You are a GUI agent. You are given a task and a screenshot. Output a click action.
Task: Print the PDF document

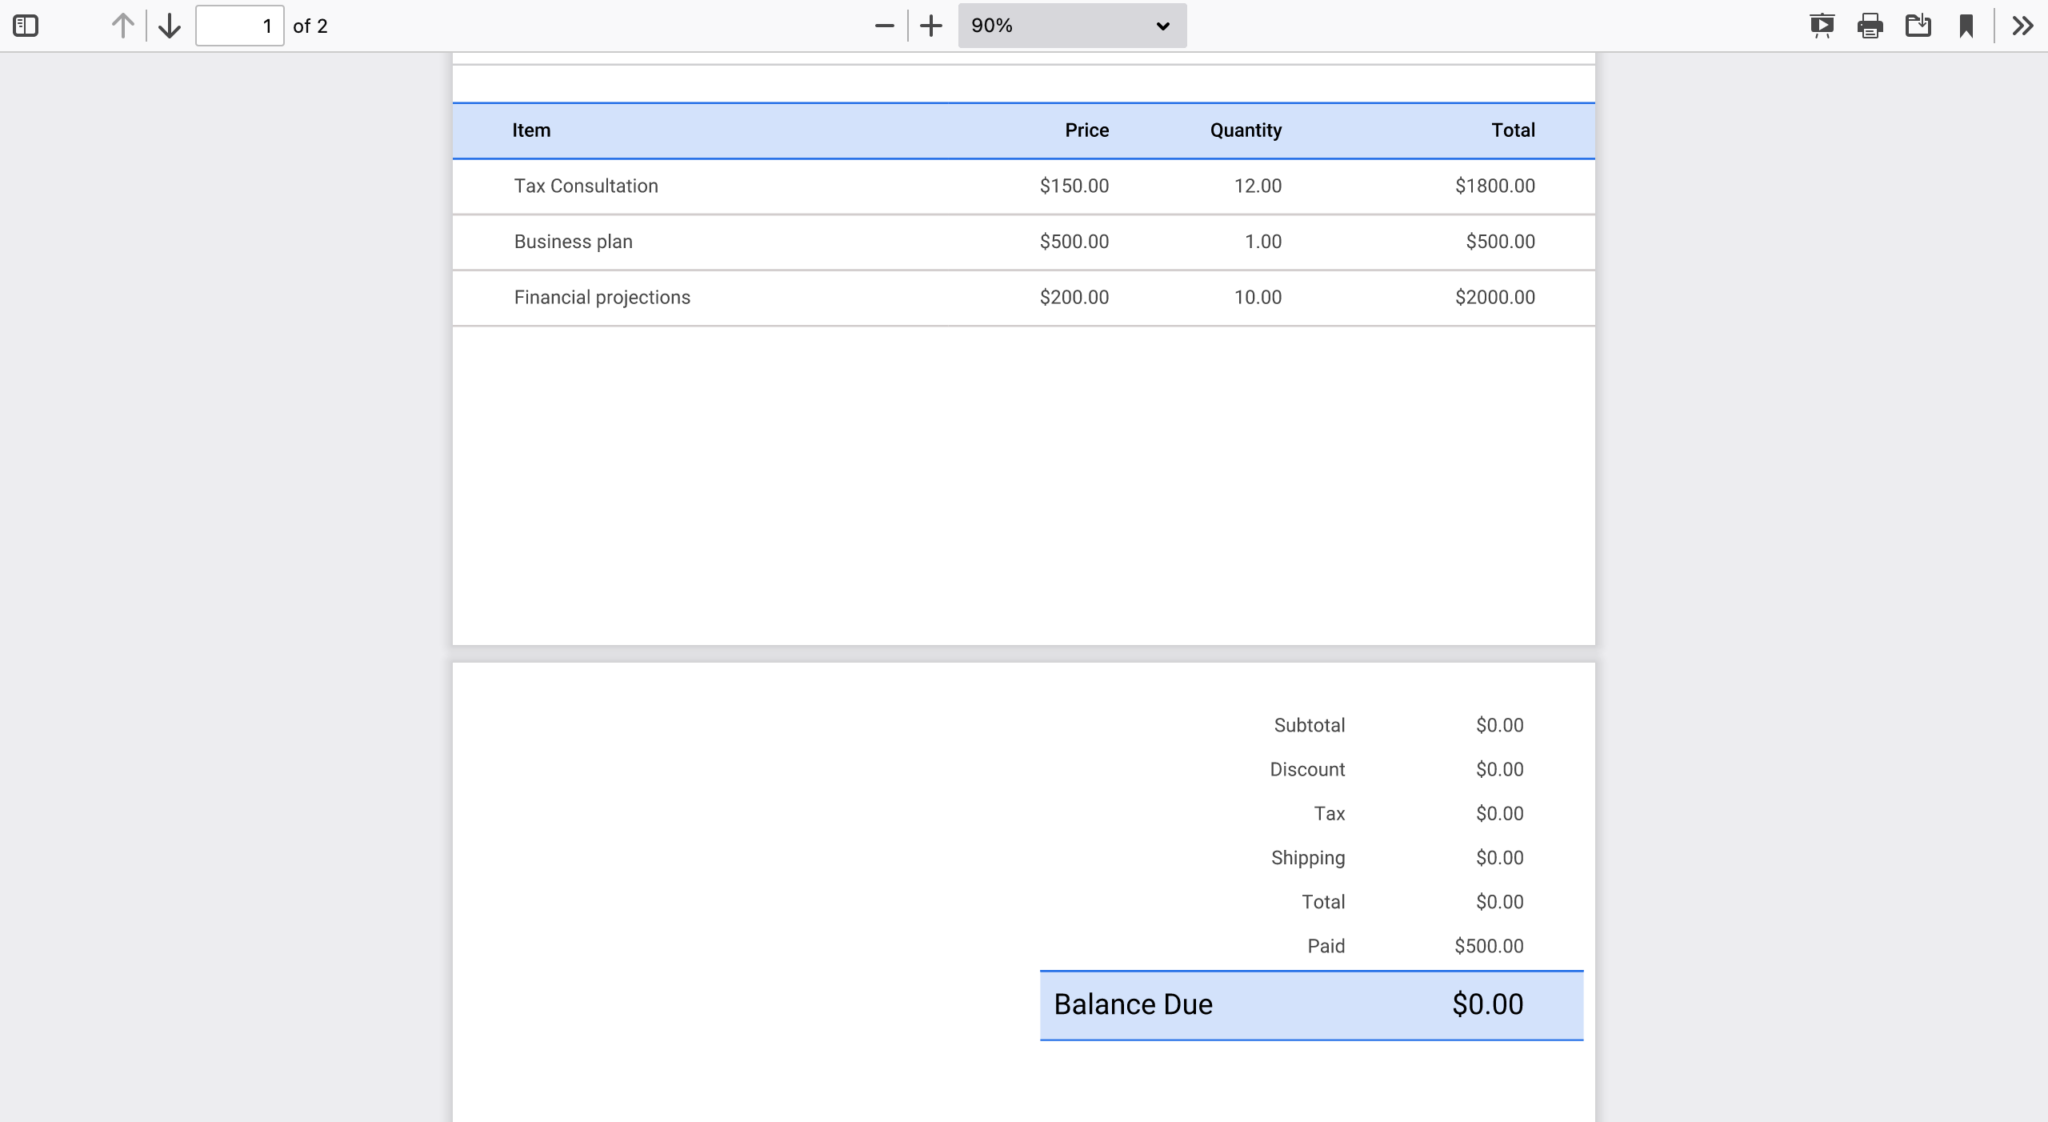click(x=1869, y=25)
